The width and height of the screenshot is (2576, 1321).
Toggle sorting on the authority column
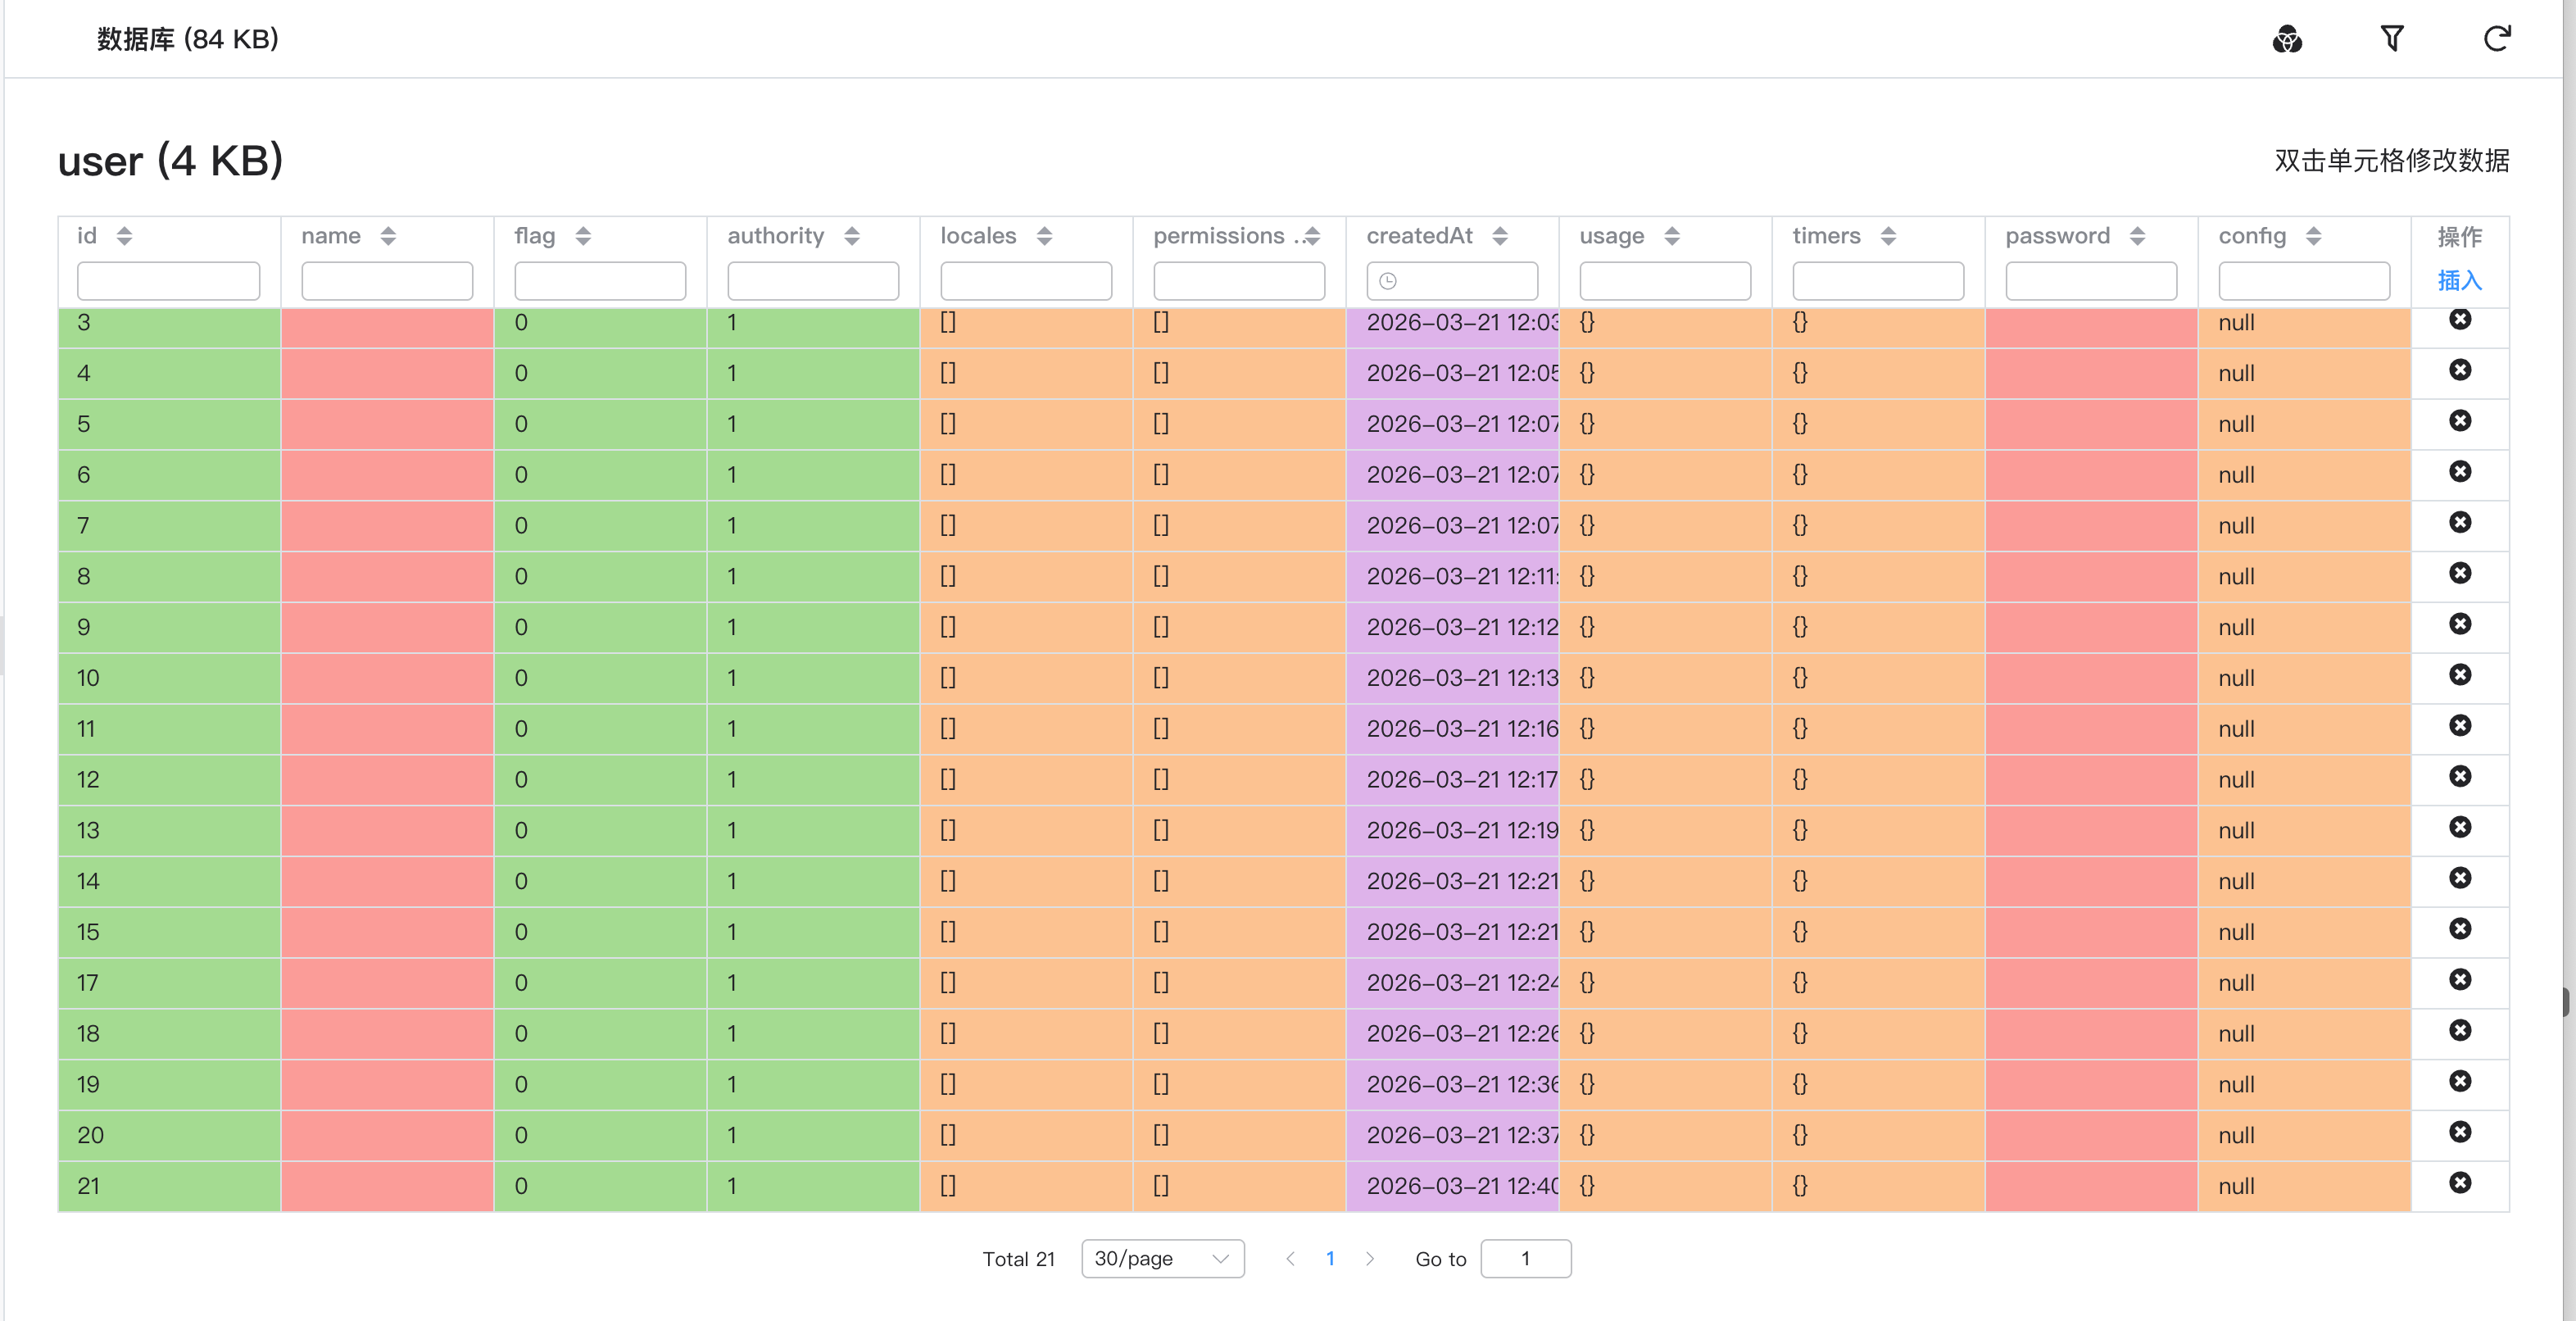(x=851, y=236)
